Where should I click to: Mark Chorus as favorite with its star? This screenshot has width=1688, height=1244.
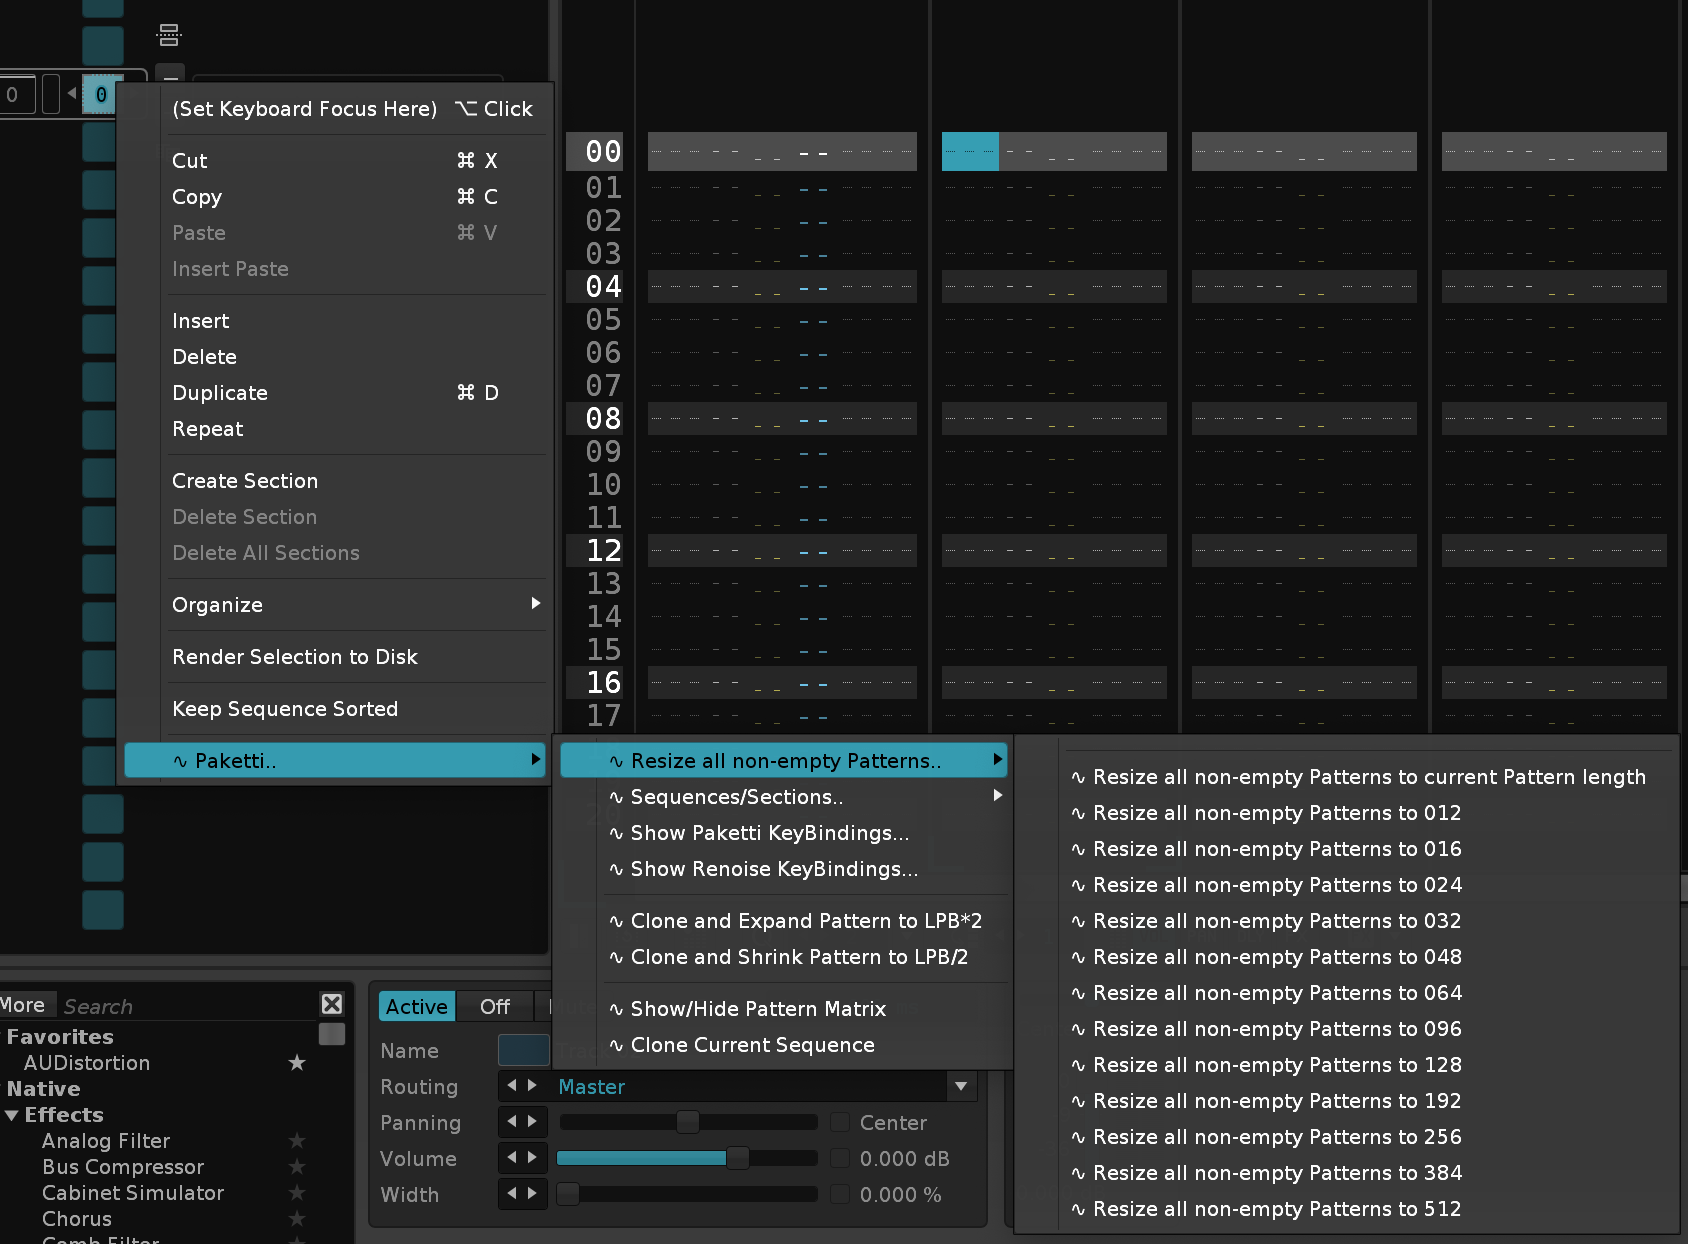(297, 1218)
